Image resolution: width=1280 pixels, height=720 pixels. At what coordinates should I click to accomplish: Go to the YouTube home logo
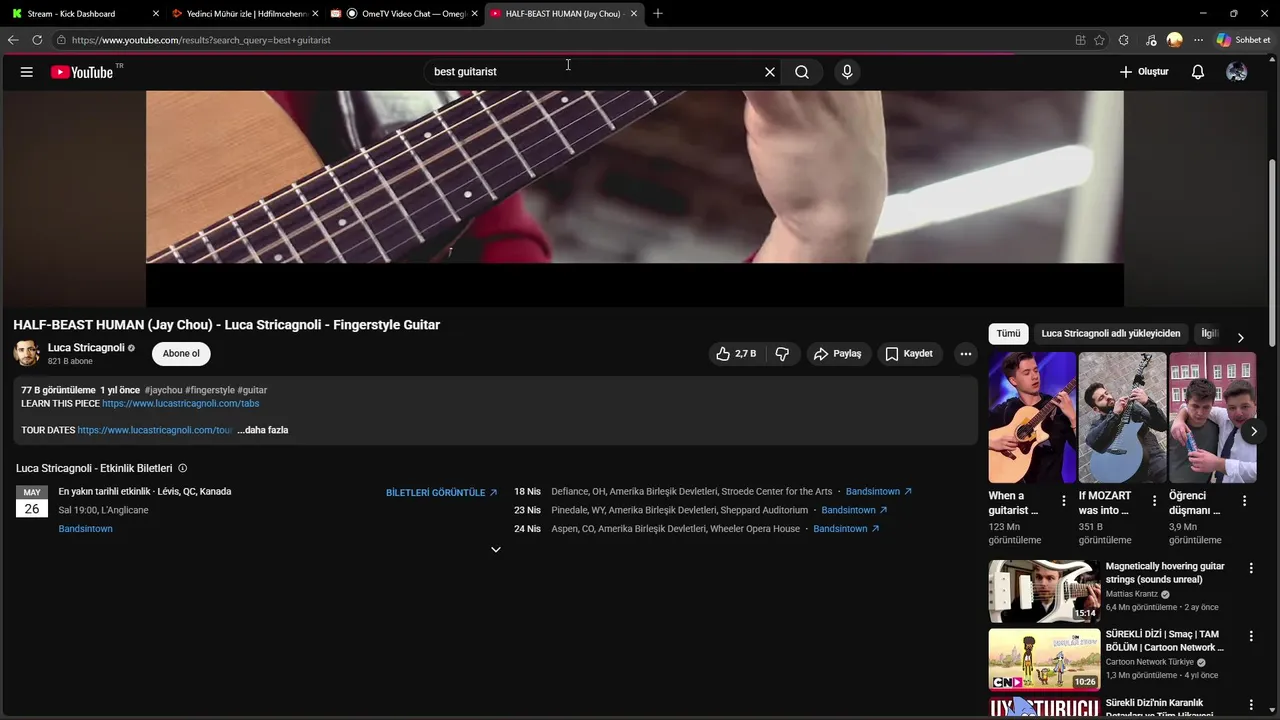[81, 72]
